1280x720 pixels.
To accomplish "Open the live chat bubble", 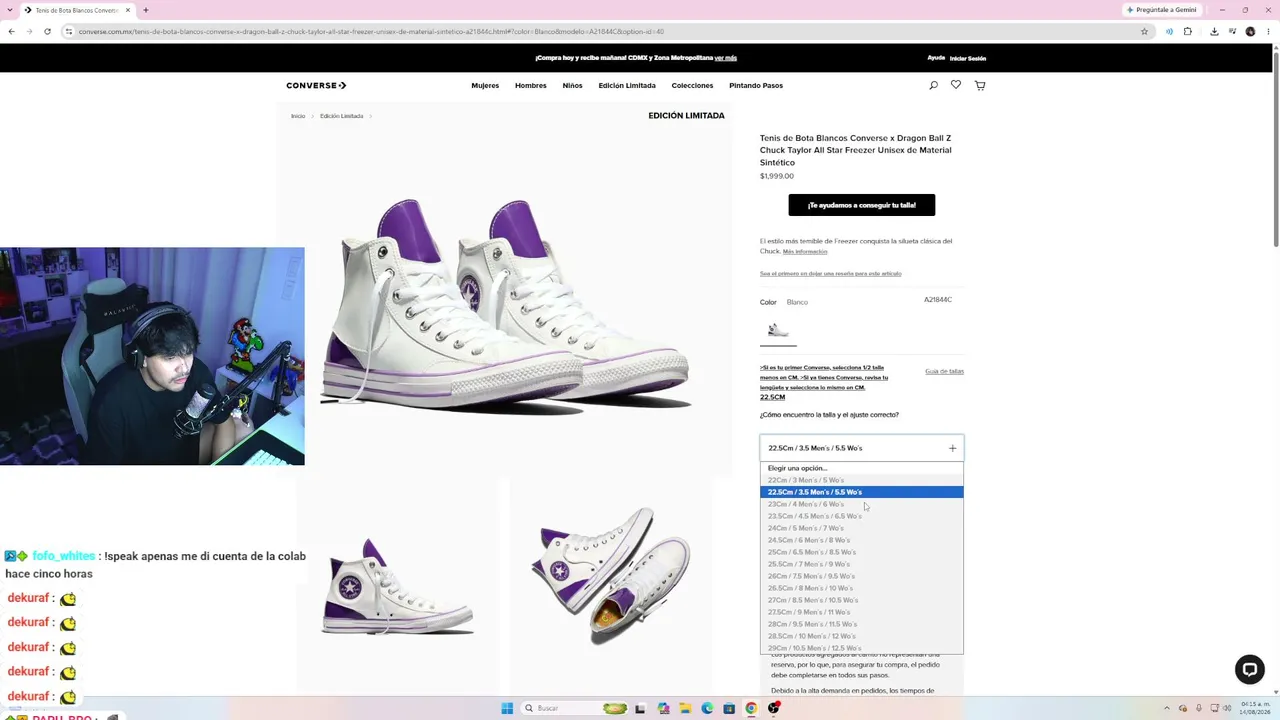I will click(1249, 669).
